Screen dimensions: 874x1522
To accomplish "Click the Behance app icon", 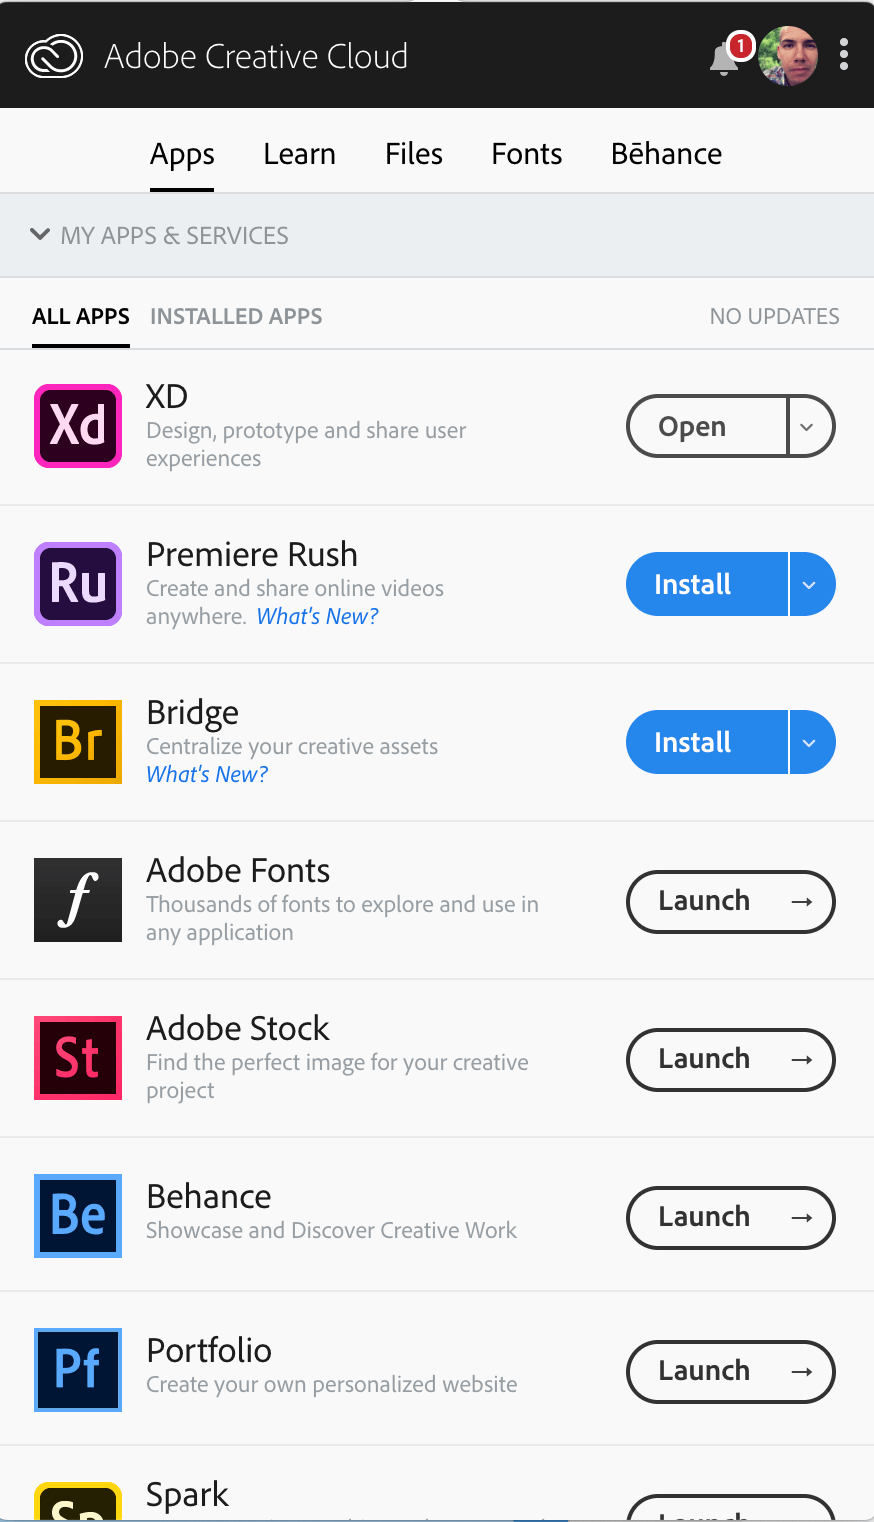I will [x=77, y=1215].
